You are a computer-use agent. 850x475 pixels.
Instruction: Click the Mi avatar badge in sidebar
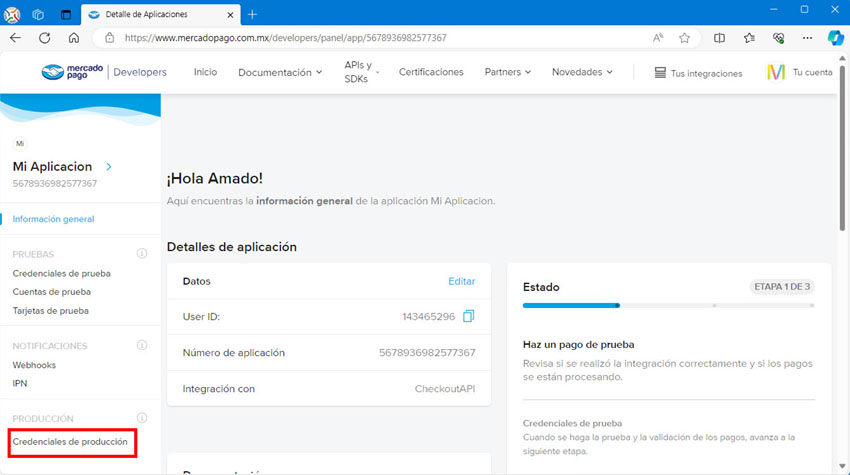(20, 144)
